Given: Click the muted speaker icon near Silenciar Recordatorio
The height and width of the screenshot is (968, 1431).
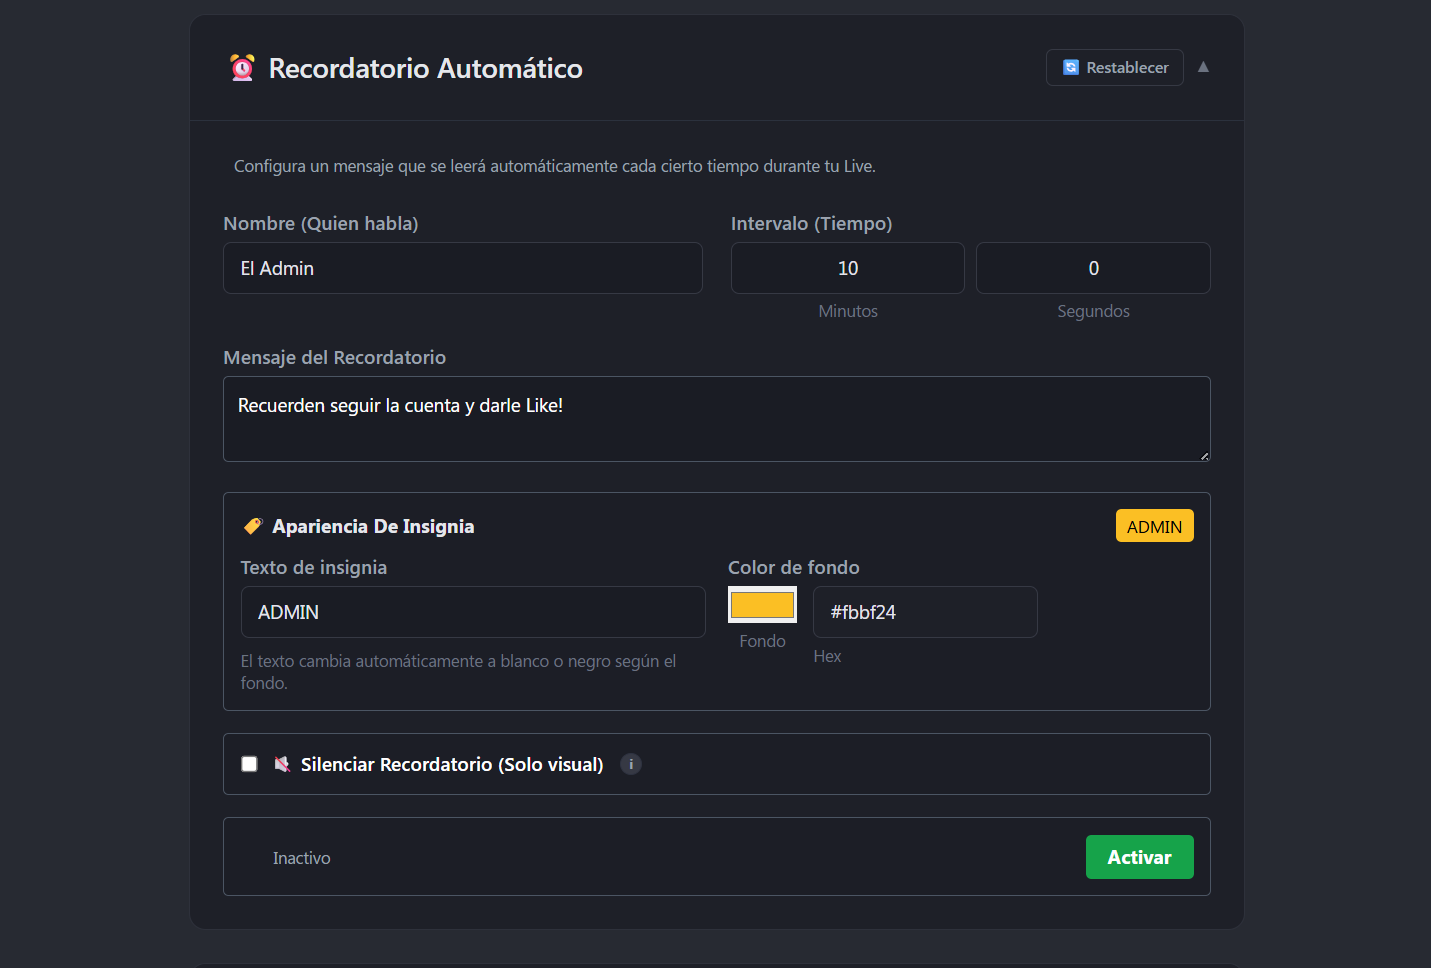Looking at the screenshot, I should pos(281,763).
